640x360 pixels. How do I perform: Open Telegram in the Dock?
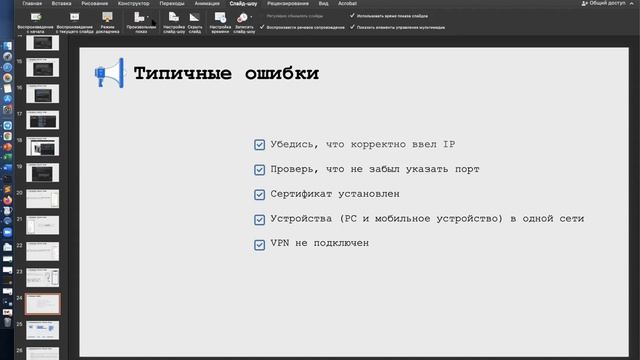[x=7, y=126]
